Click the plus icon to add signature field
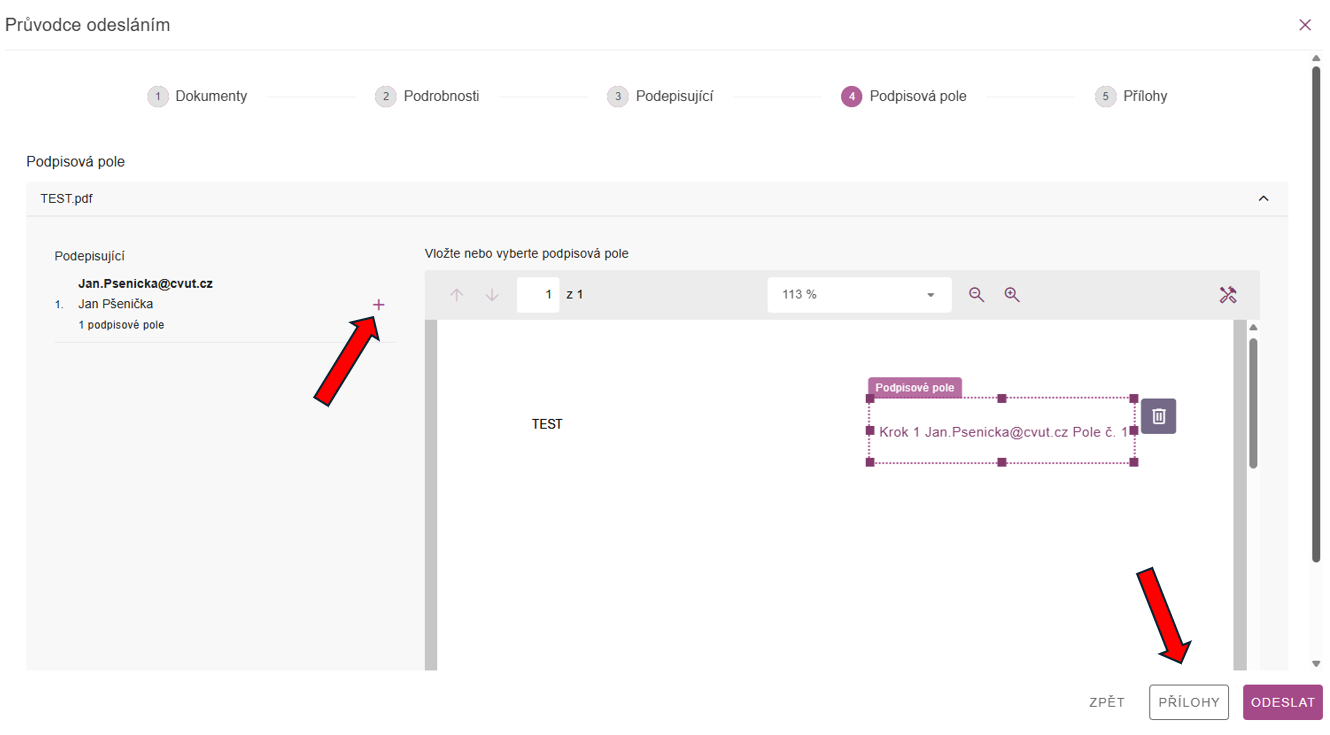The width and height of the screenshot is (1330, 735). [x=378, y=305]
